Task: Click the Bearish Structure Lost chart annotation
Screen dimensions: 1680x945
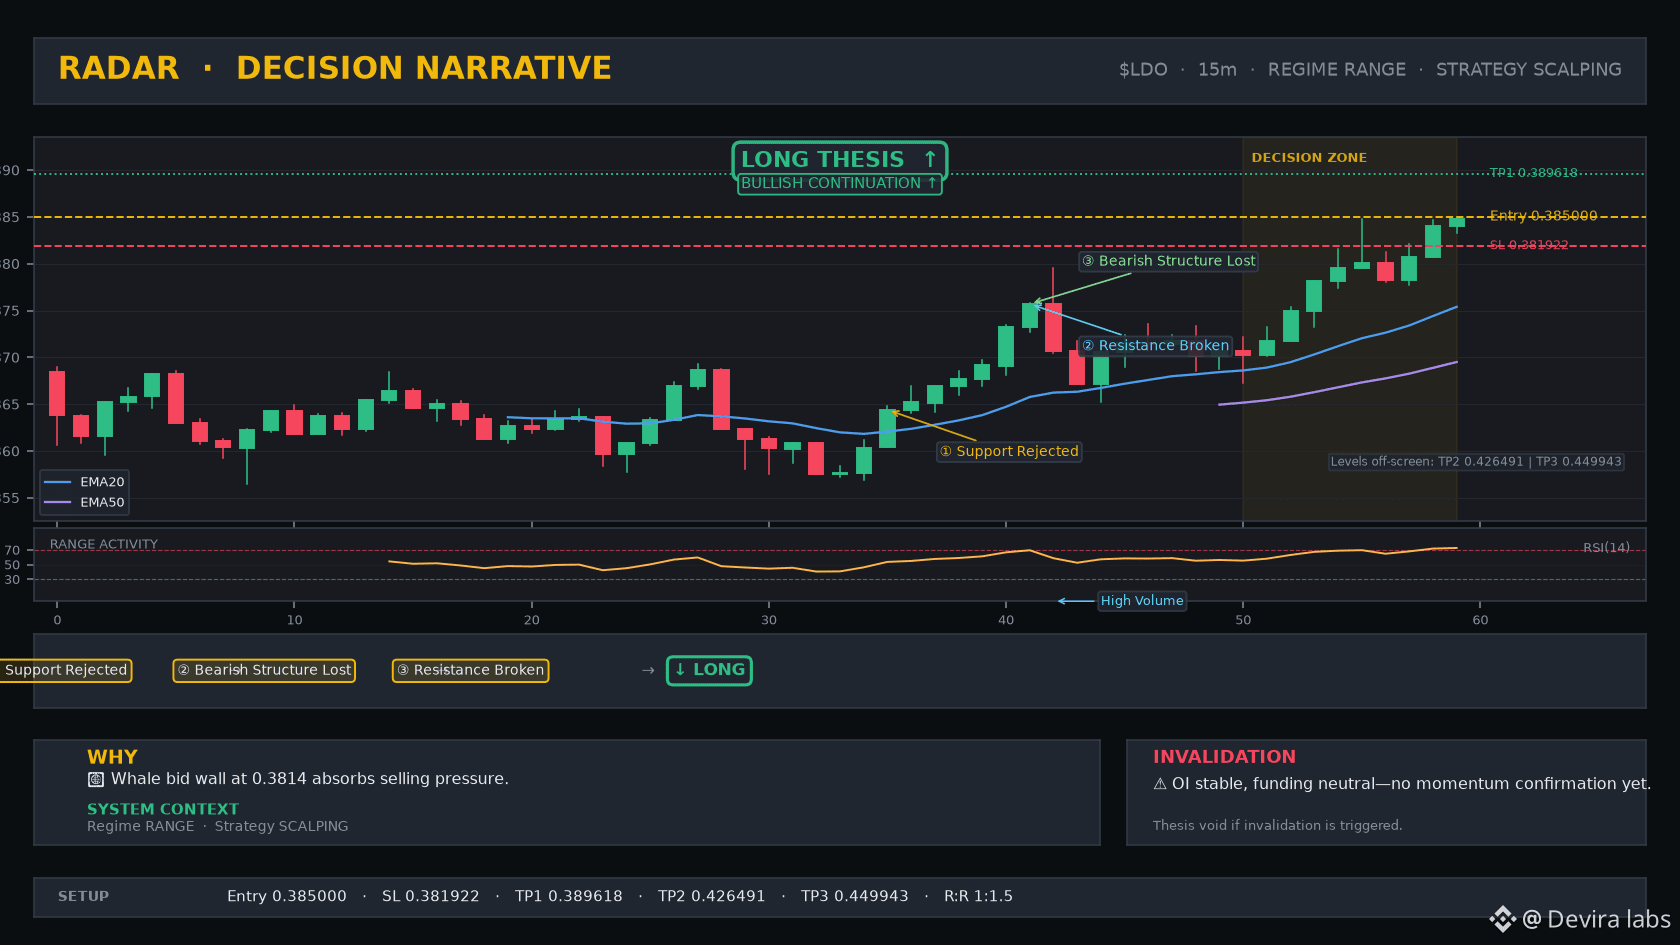Action: click(x=1168, y=261)
